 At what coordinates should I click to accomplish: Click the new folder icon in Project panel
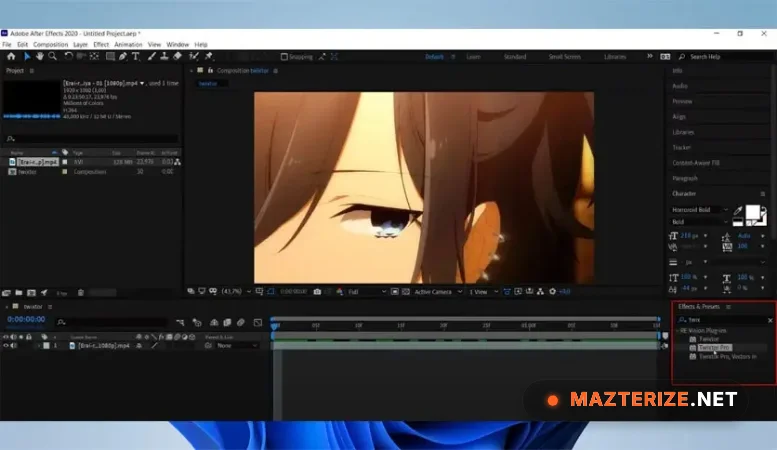pos(19,293)
